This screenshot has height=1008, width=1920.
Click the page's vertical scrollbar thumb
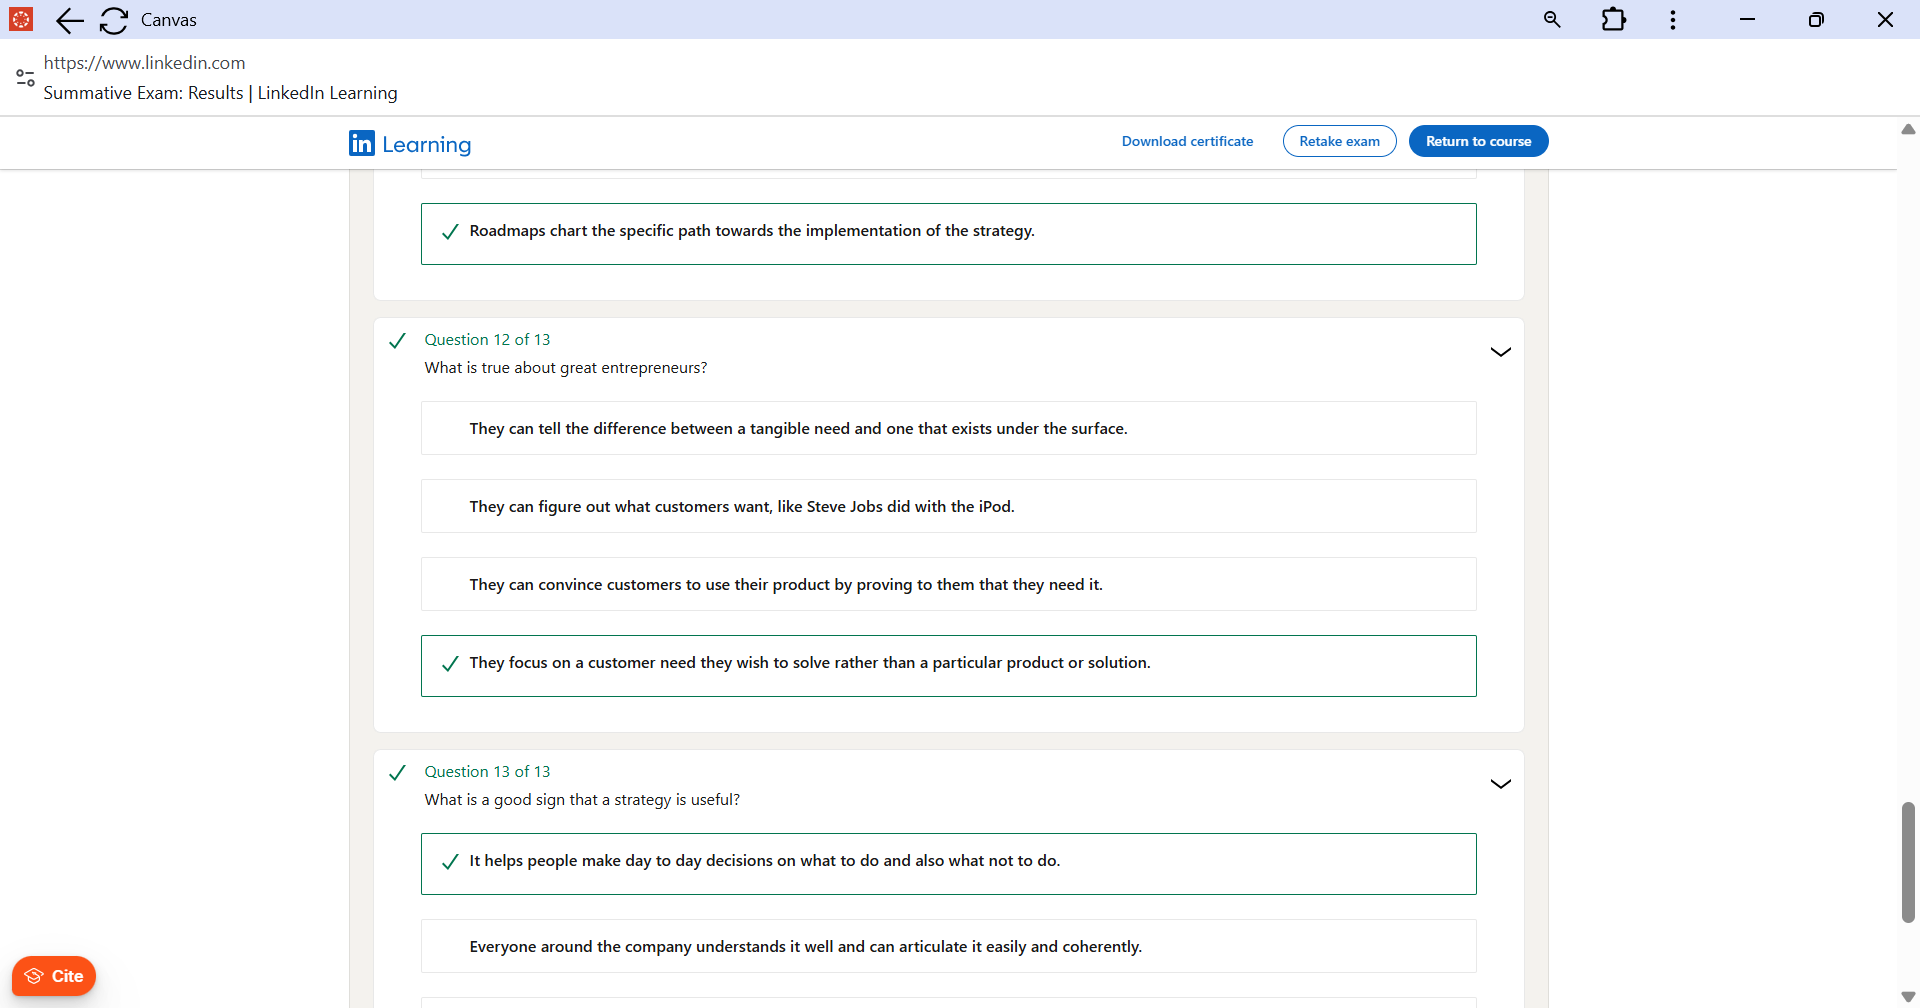click(1908, 862)
